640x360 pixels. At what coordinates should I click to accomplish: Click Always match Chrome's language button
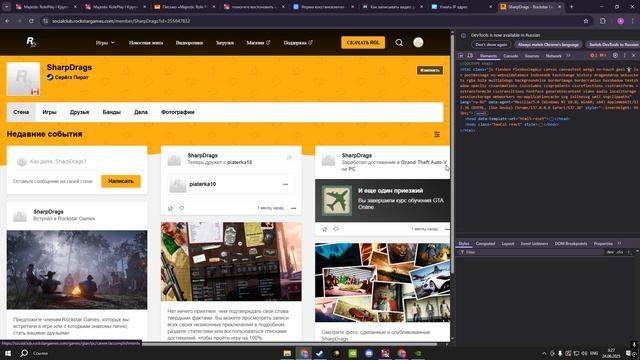548,44
